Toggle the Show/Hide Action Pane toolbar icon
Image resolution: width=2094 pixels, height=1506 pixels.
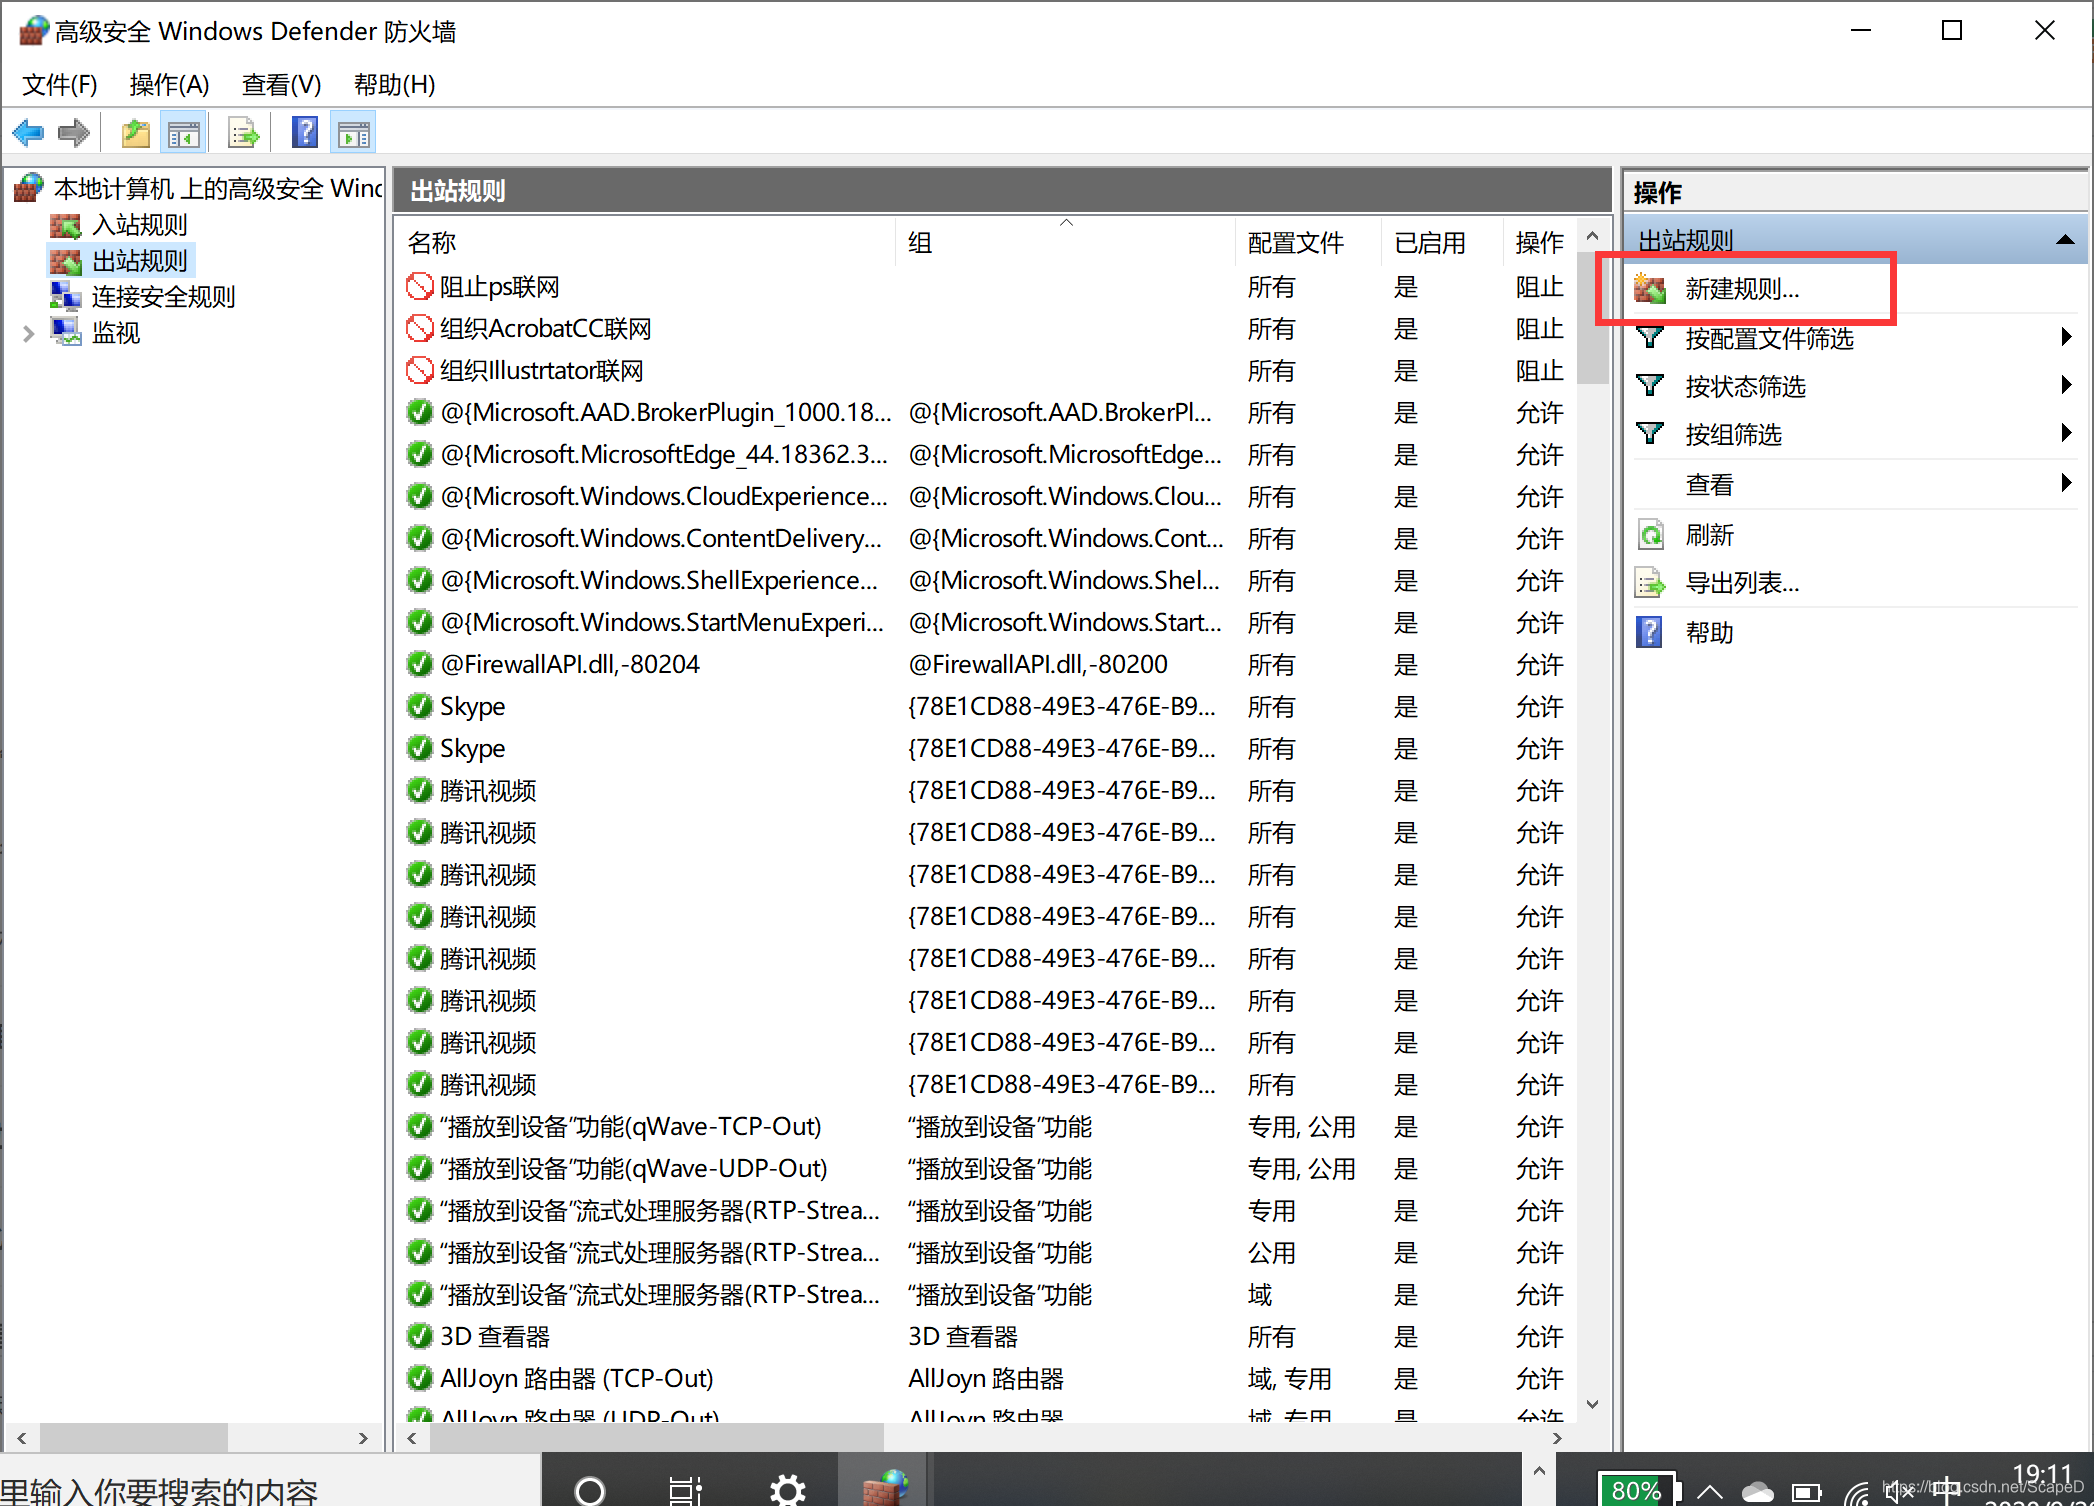354,133
